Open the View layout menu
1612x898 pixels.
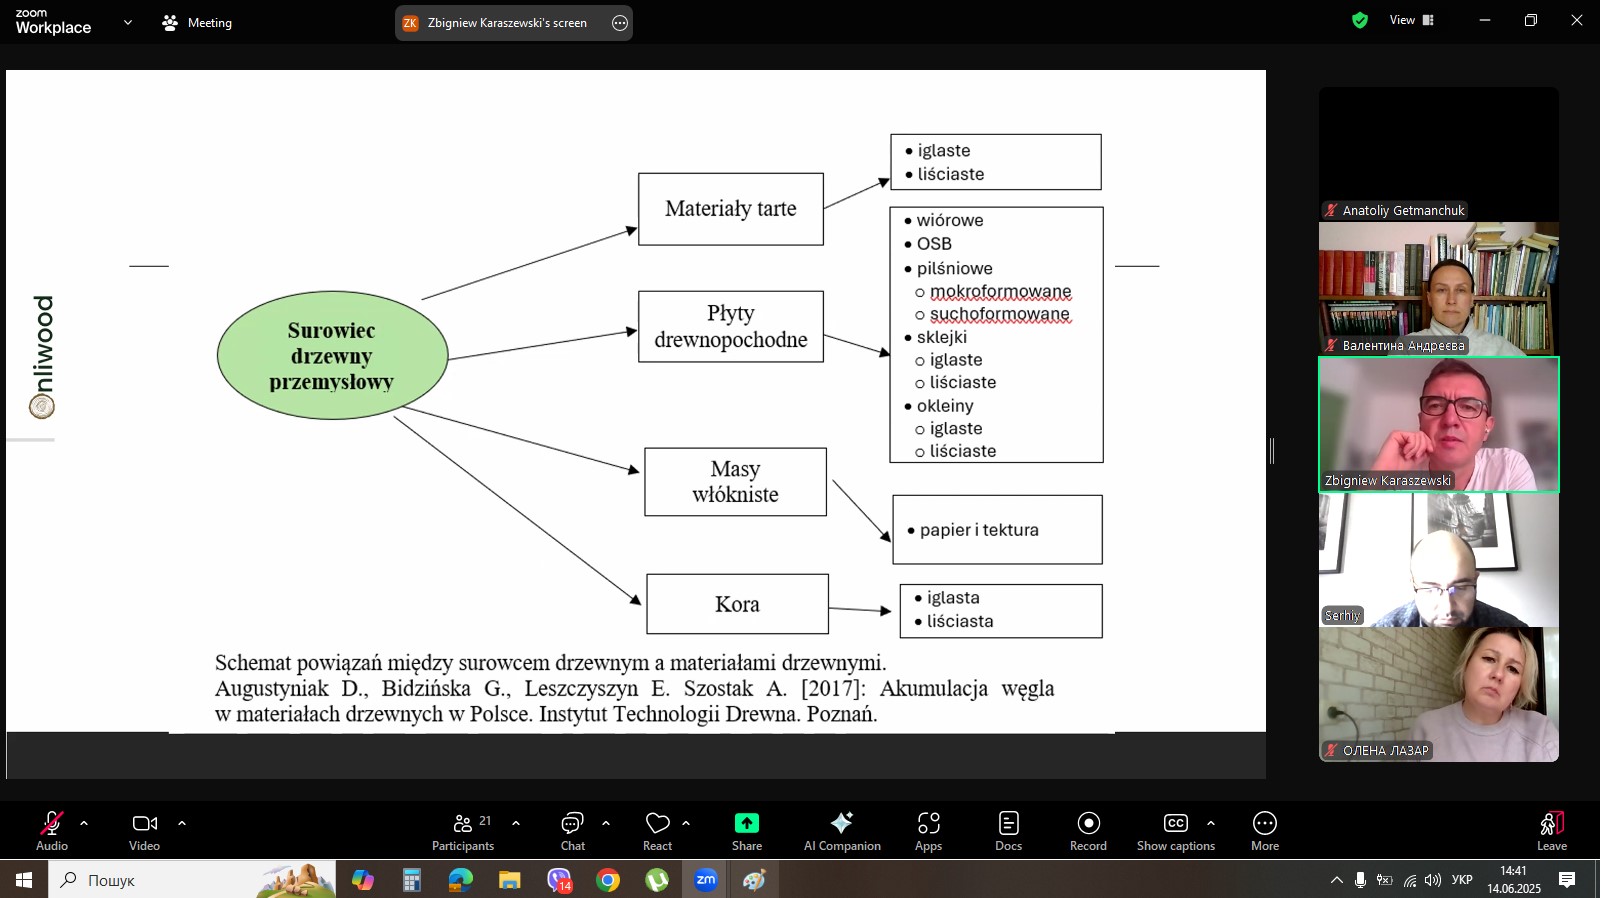(x=1411, y=20)
